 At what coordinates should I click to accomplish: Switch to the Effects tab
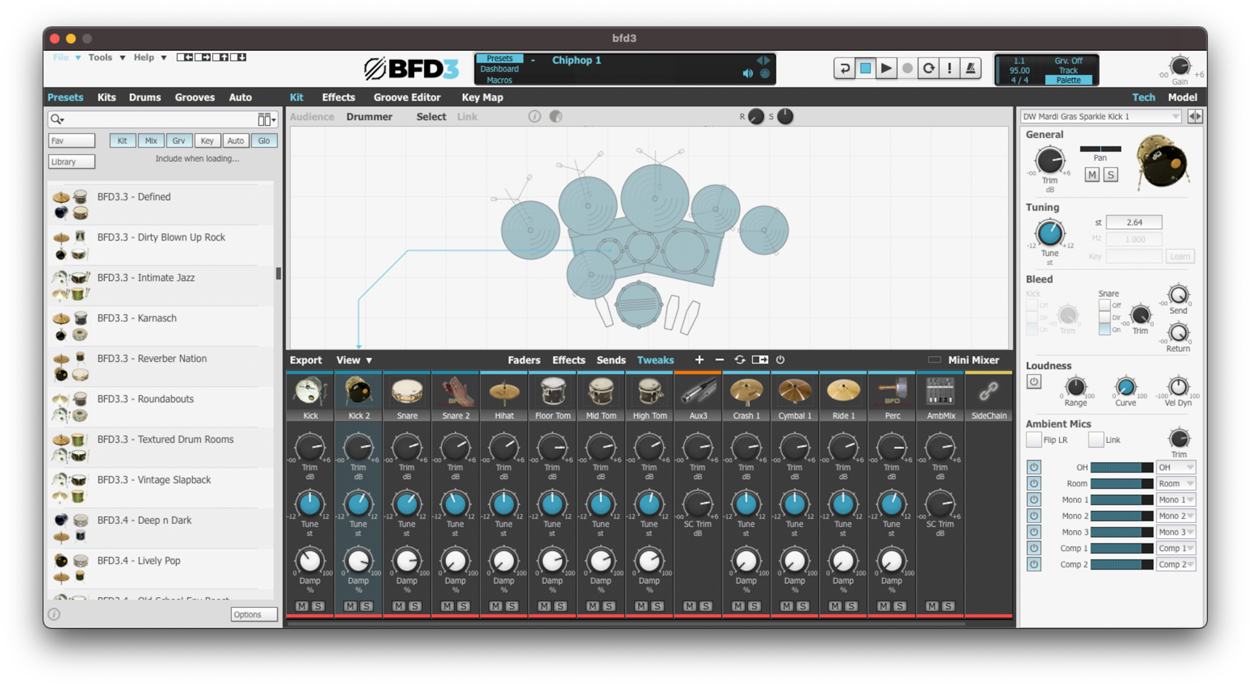338,97
